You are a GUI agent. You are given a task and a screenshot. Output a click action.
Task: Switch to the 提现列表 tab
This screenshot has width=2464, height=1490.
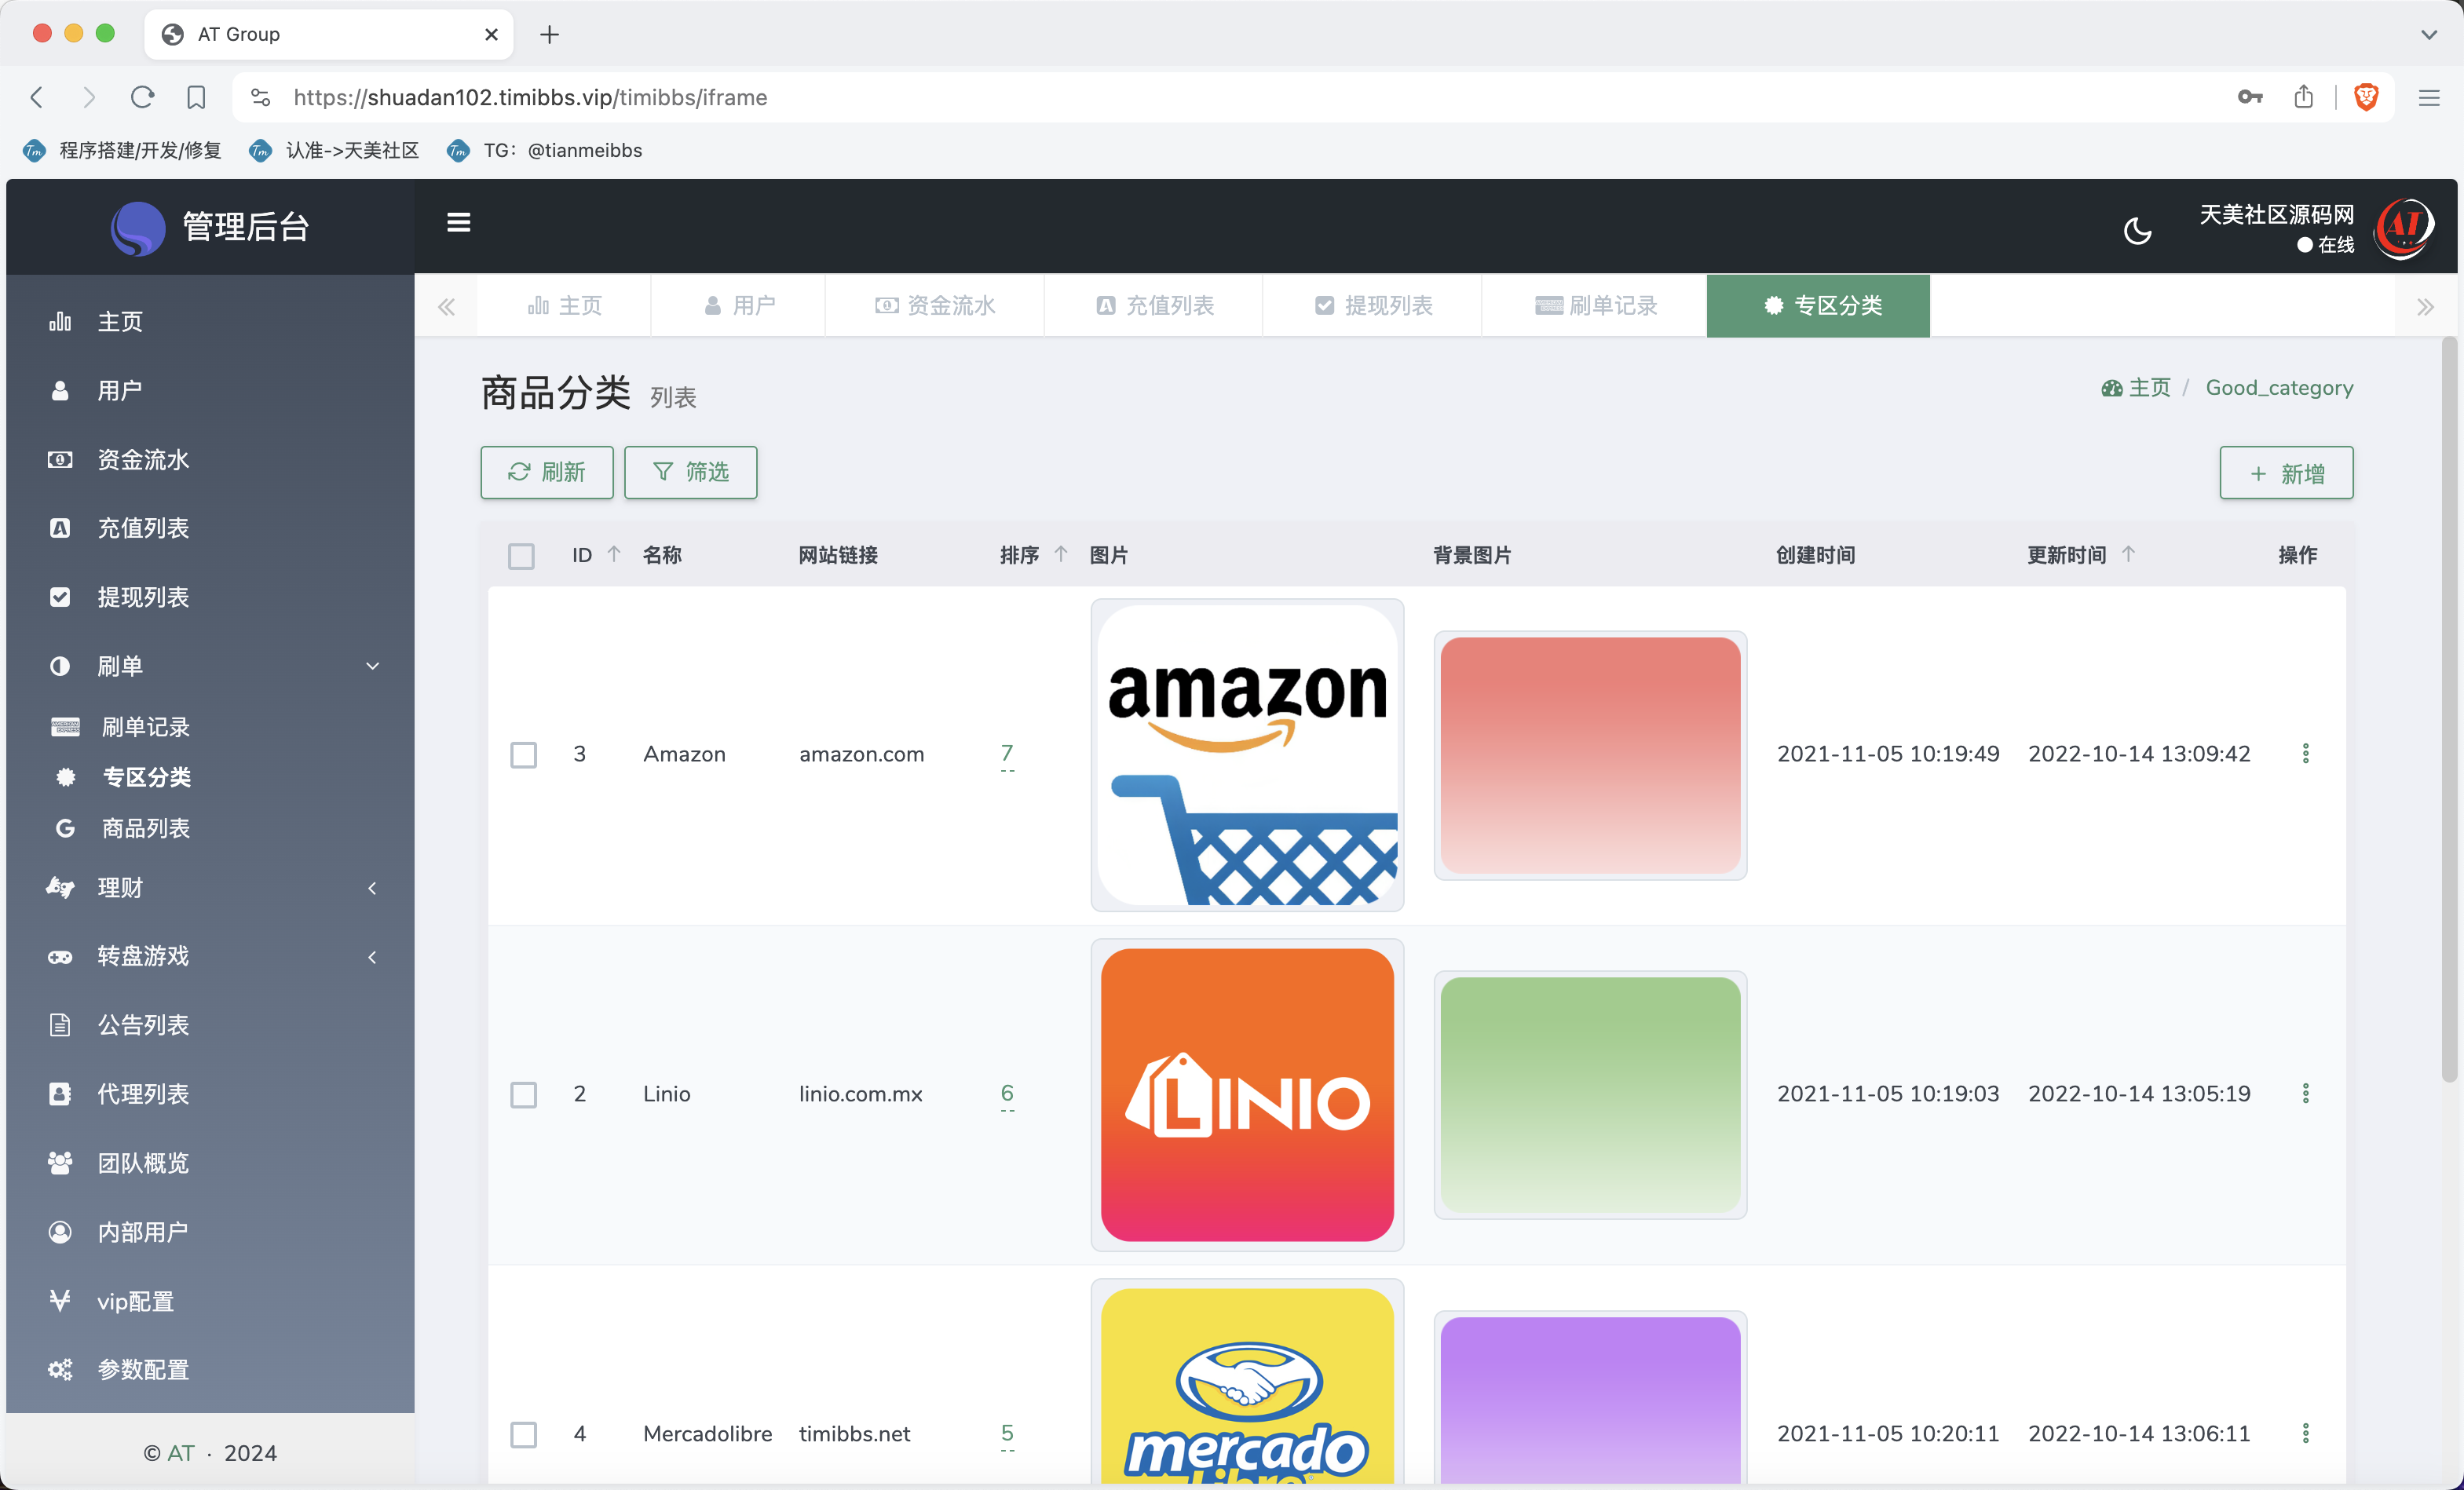tap(1373, 305)
